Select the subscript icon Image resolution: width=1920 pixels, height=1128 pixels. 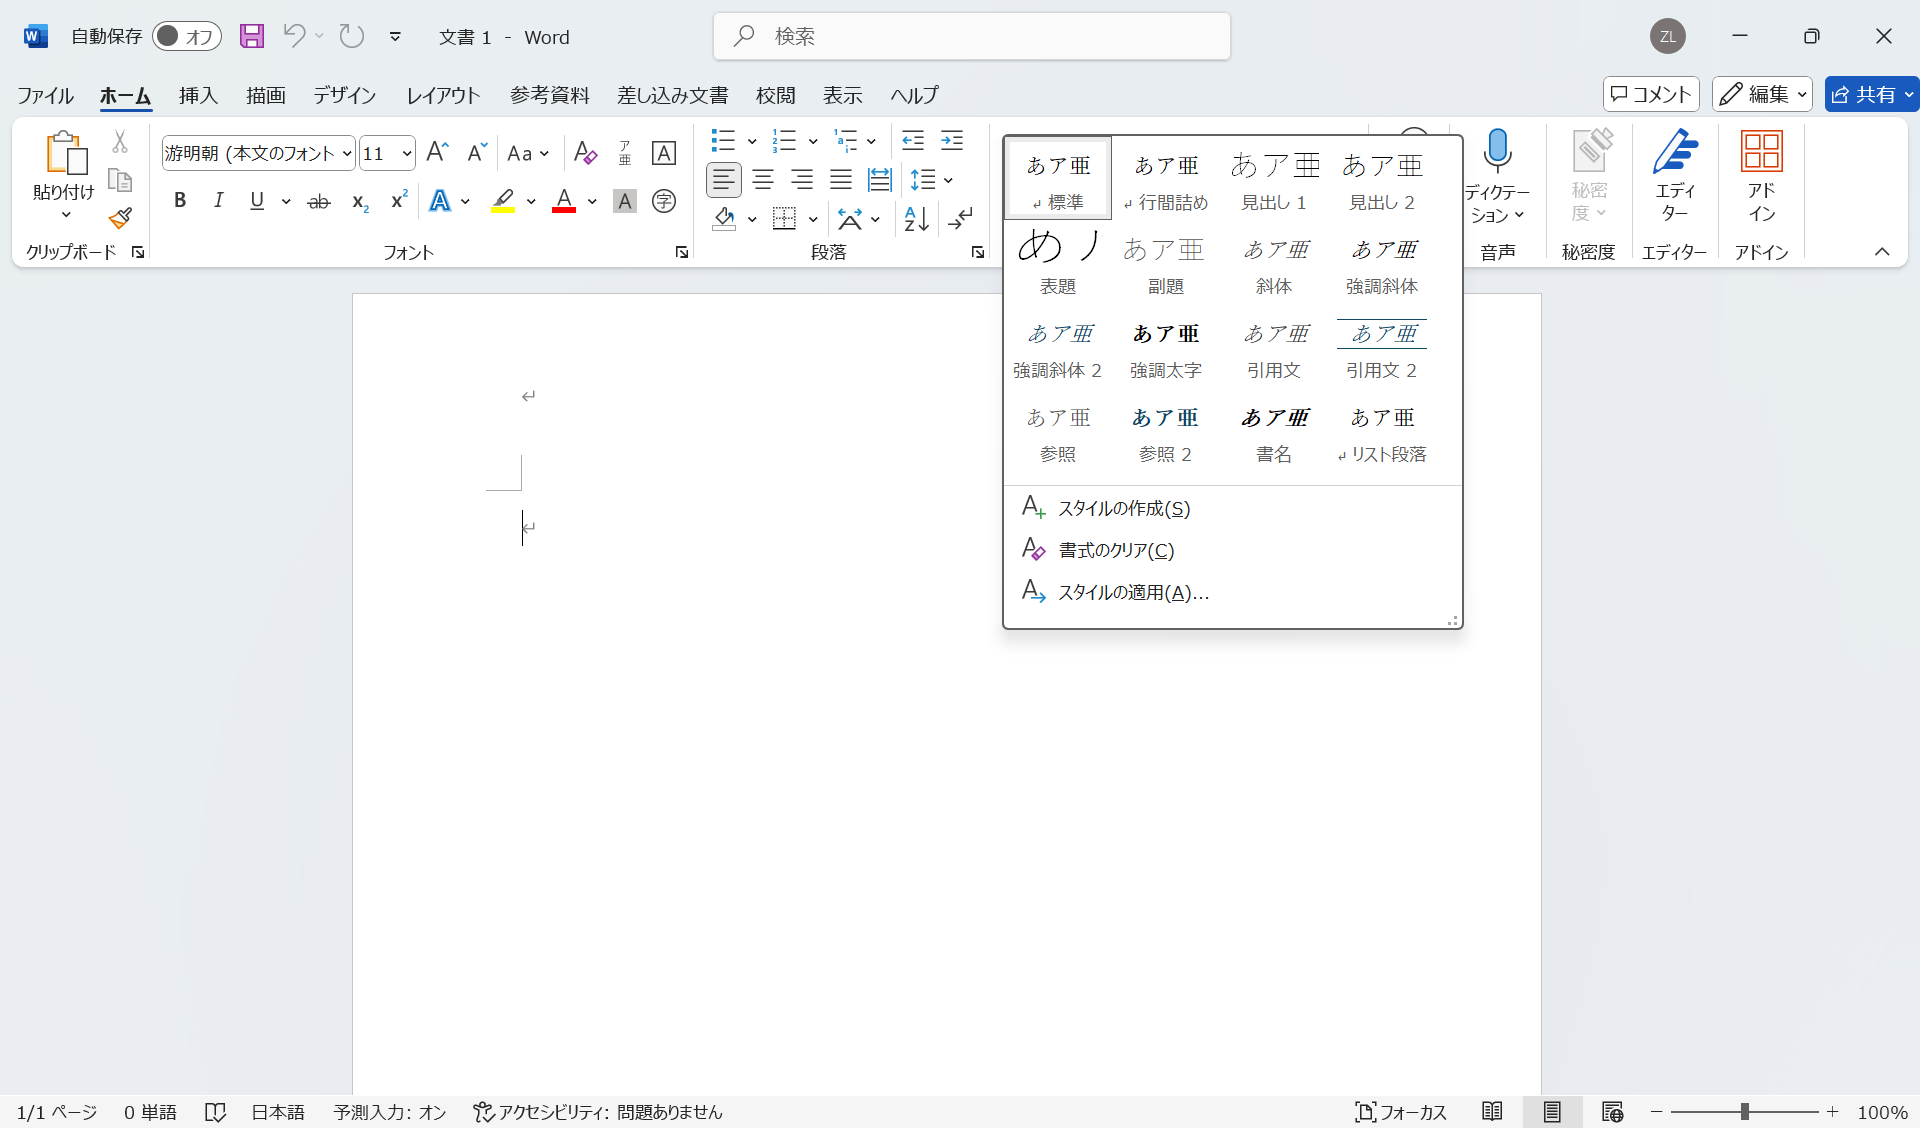coord(358,201)
